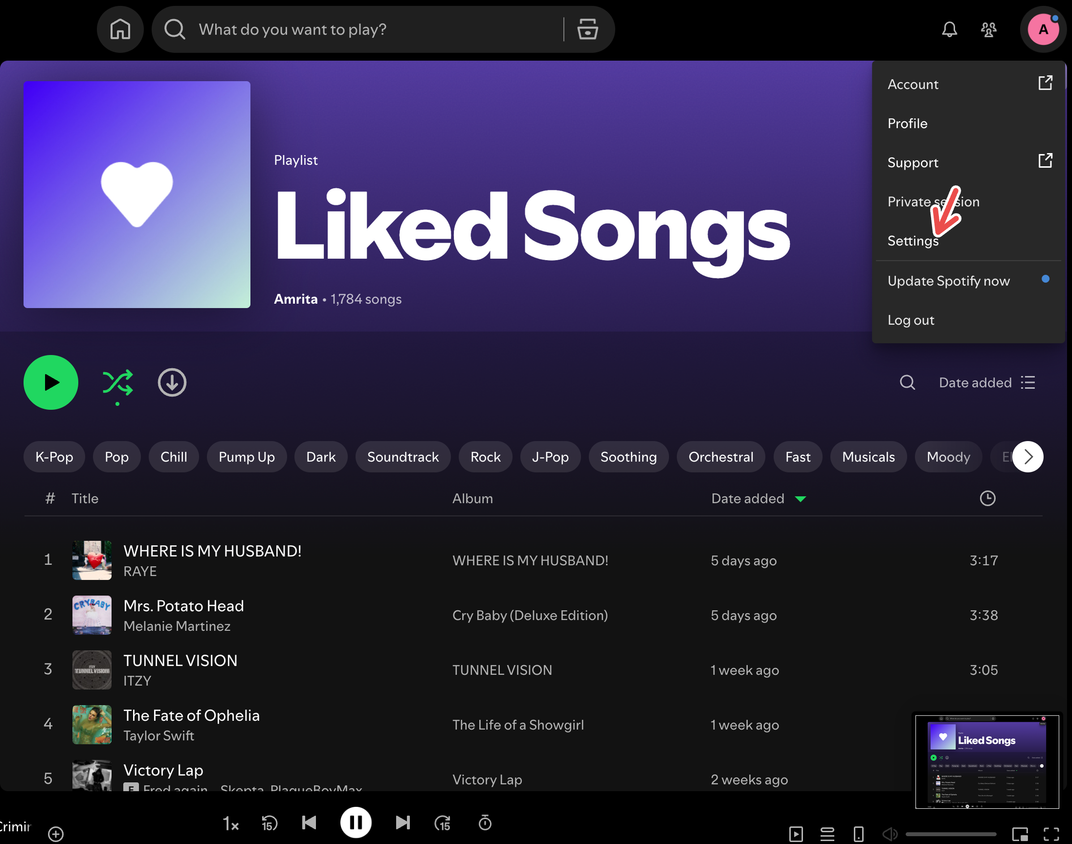Select Mrs. Potato Head album art
The height and width of the screenshot is (844, 1072).
click(92, 615)
